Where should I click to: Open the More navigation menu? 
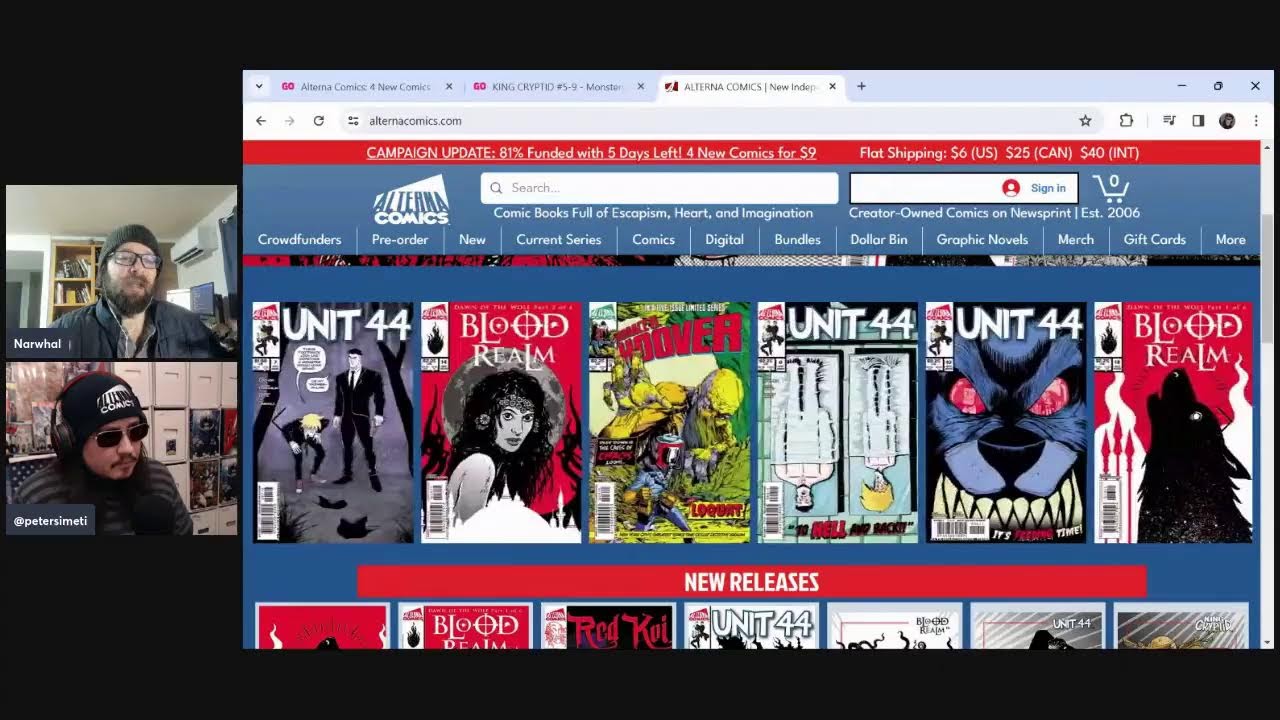click(x=1230, y=240)
